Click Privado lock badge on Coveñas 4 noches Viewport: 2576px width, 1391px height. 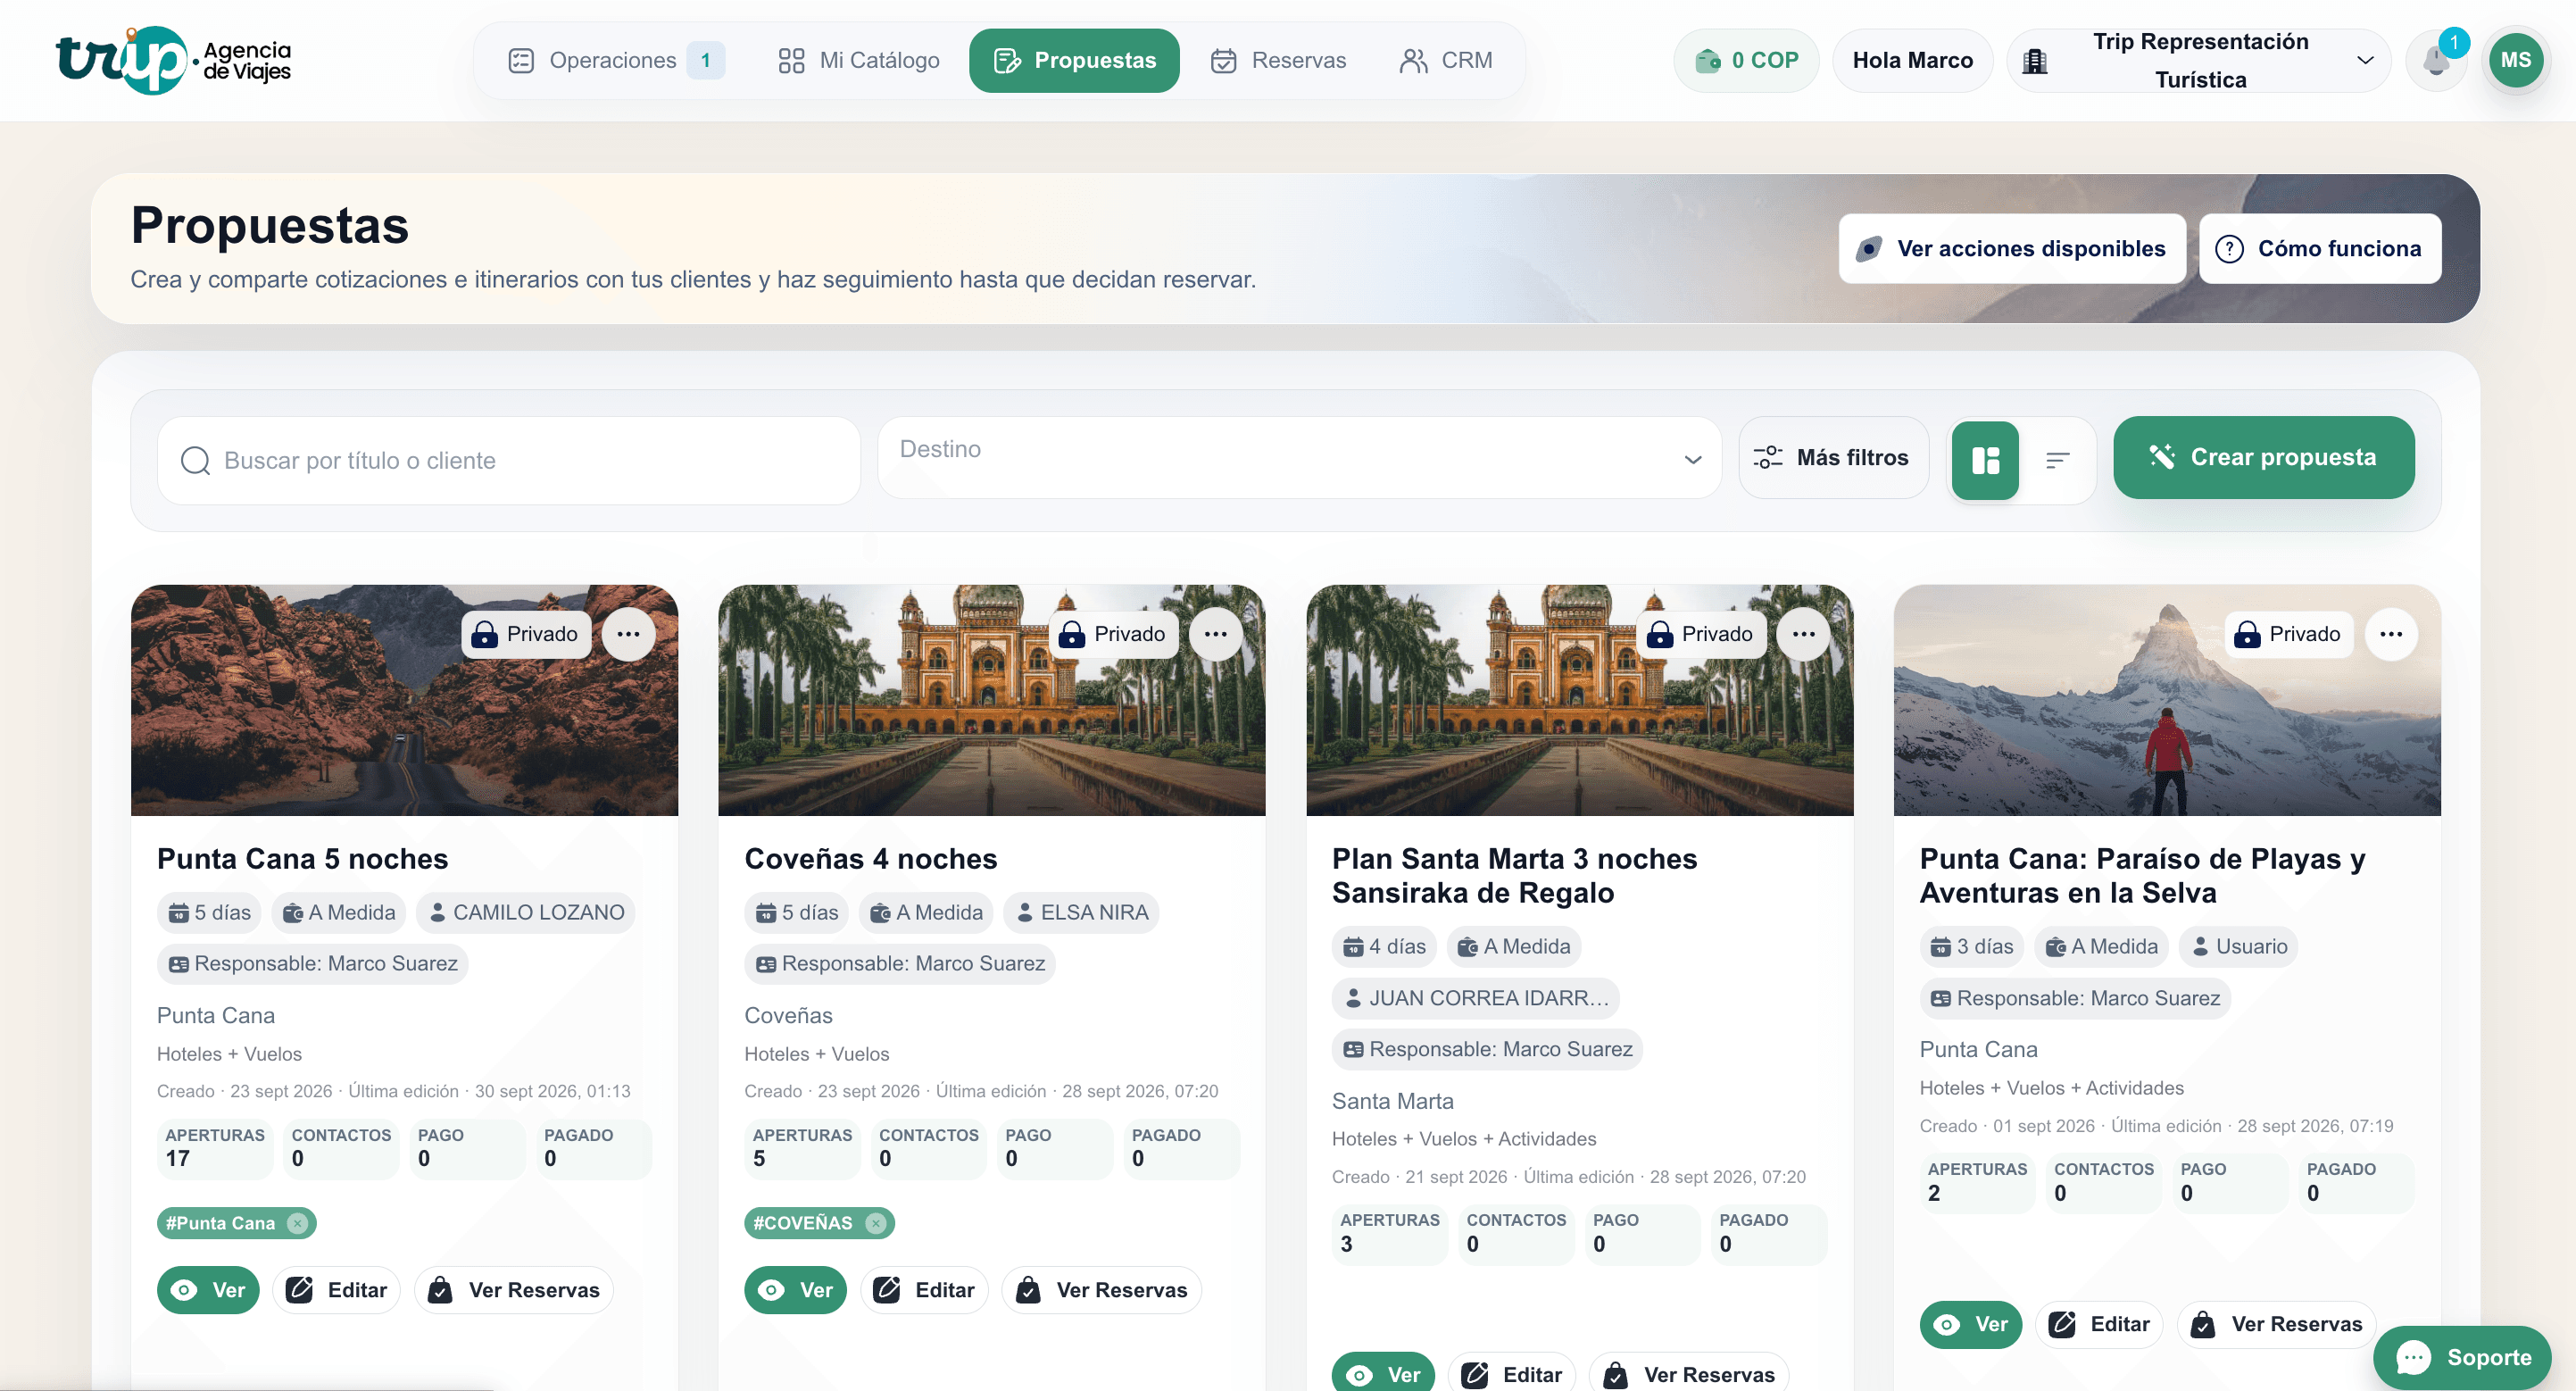(x=1113, y=634)
